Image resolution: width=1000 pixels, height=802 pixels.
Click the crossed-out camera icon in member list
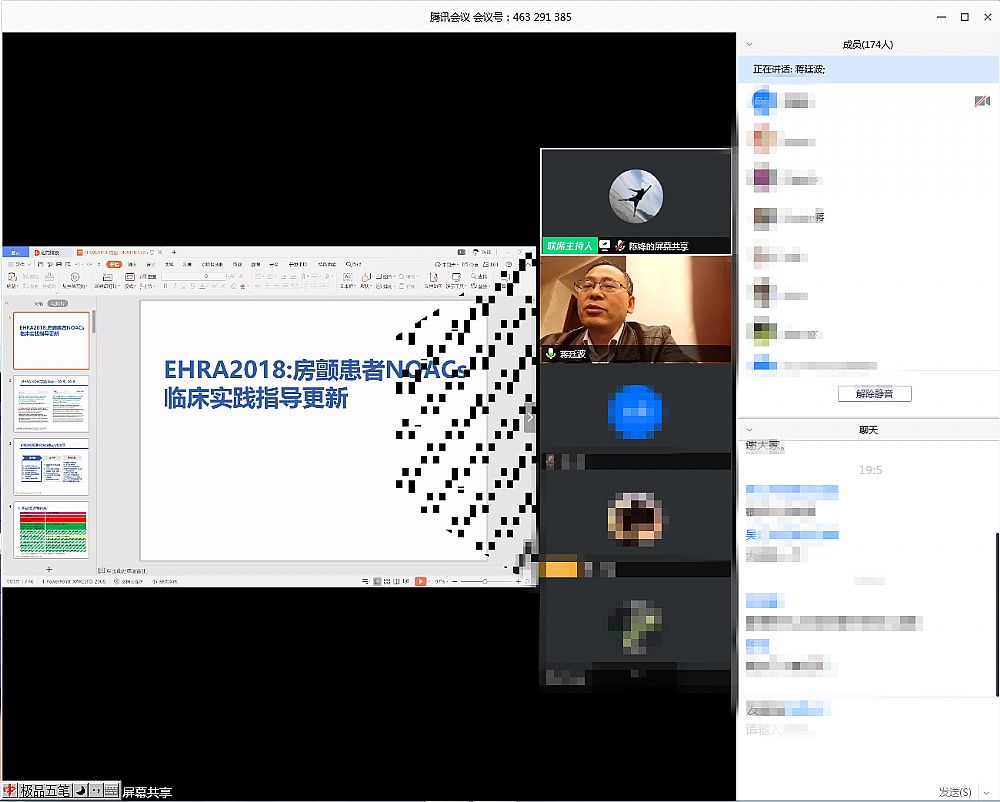click(982, 101)
